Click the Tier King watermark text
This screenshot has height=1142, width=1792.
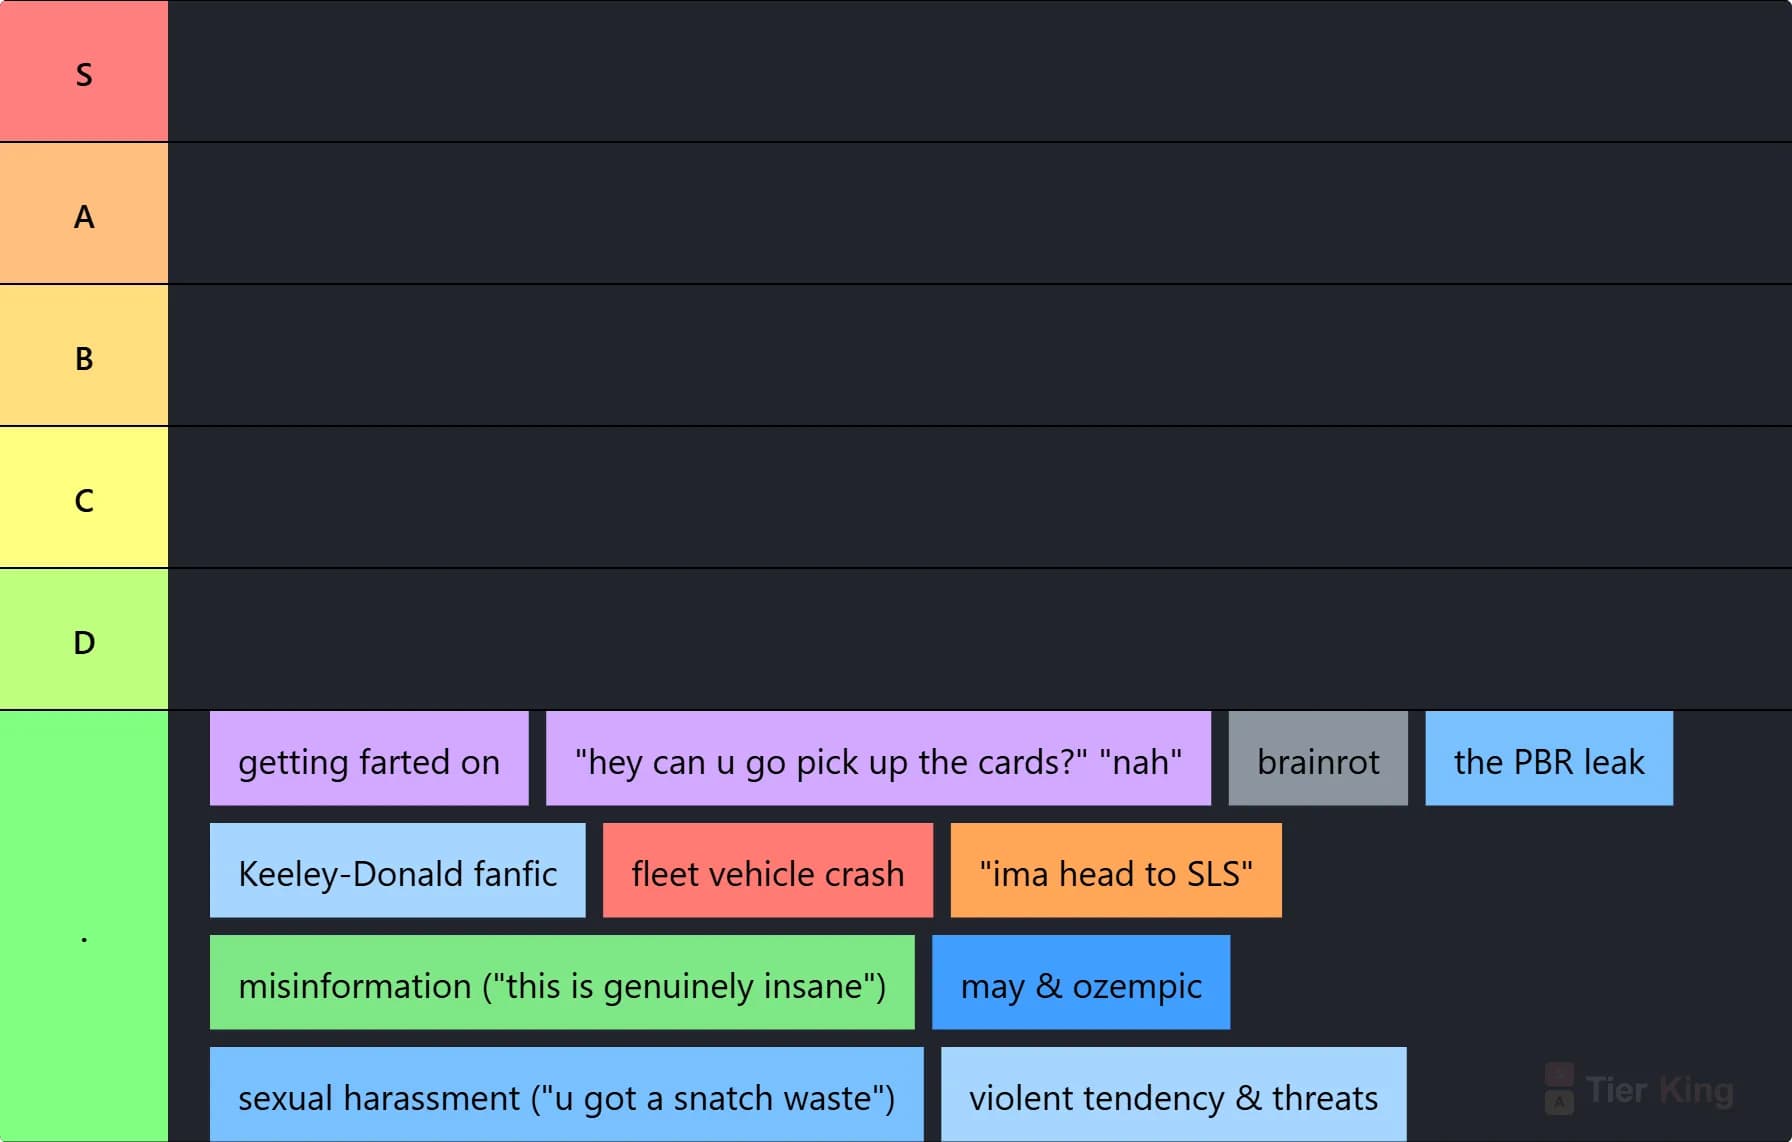pyautogui.click(x=1660, y=1089)
